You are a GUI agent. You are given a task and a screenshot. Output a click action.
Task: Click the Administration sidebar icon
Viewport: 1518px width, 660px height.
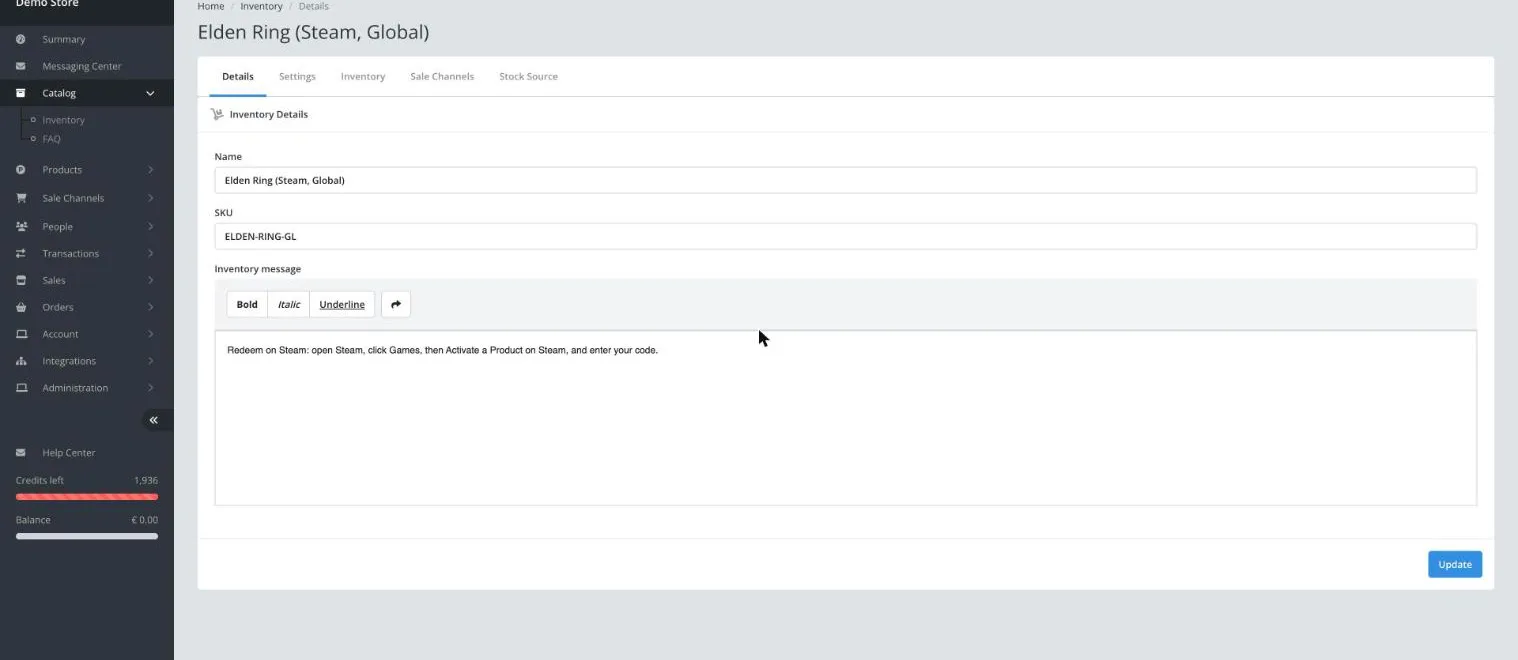click(x=21, y=388)
